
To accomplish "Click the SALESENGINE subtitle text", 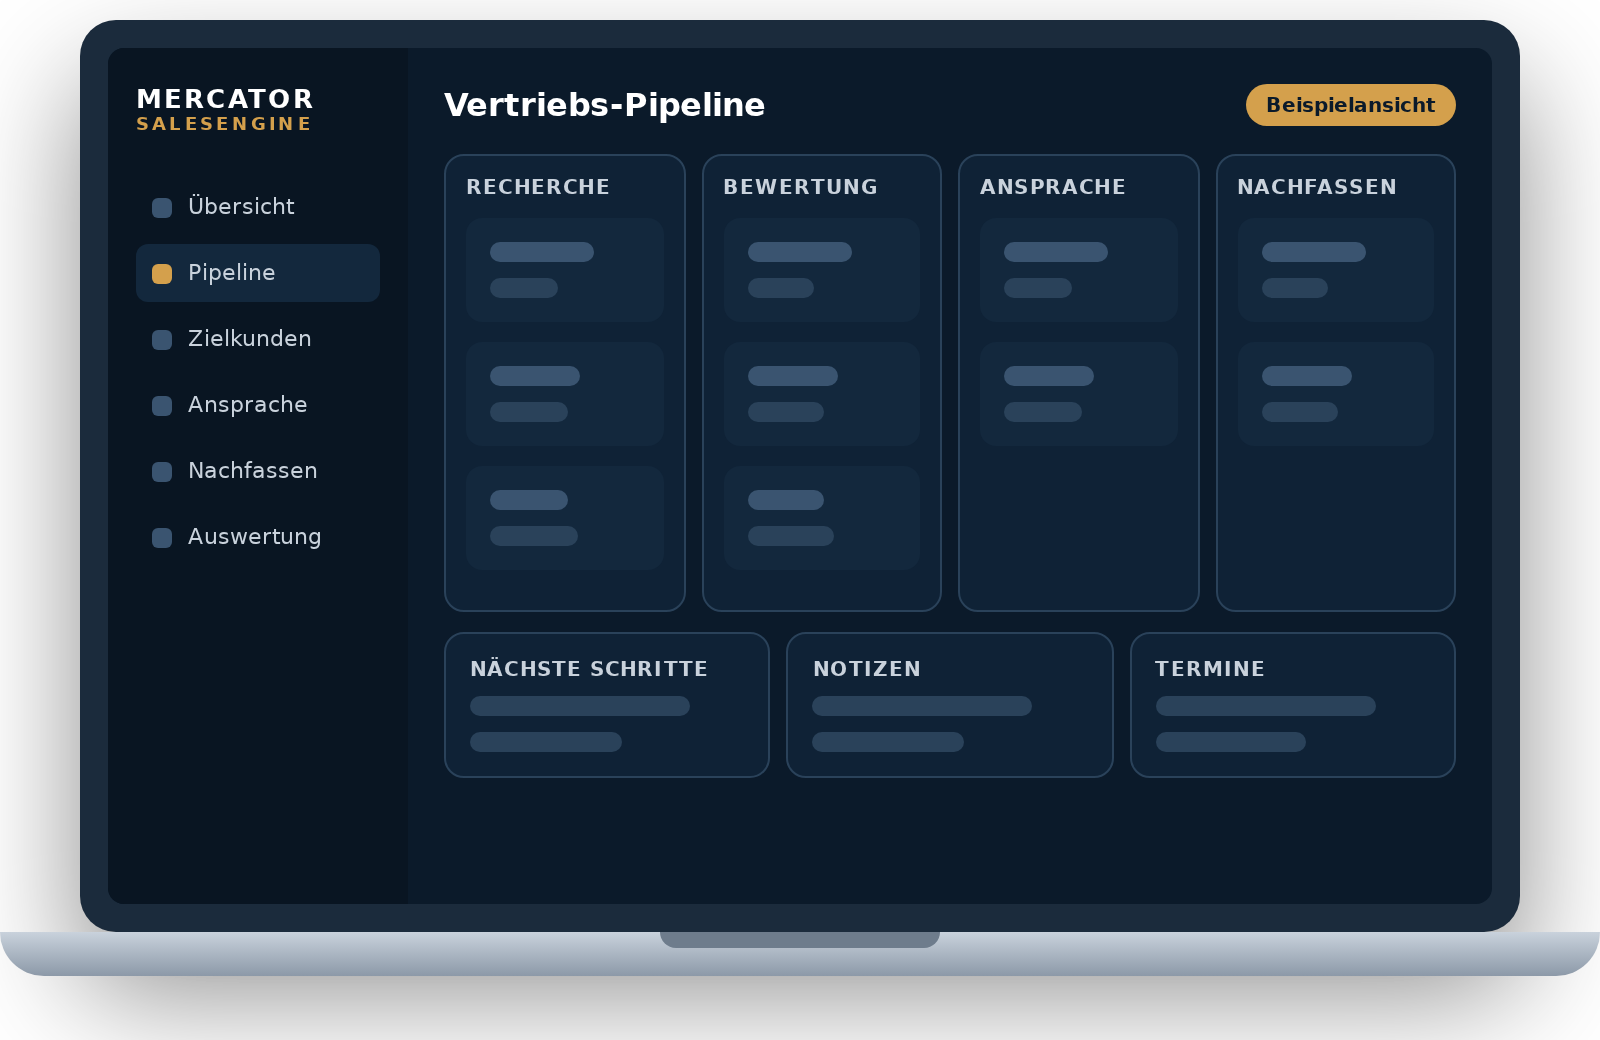I will pyautogui.click(x=224, y=124).
